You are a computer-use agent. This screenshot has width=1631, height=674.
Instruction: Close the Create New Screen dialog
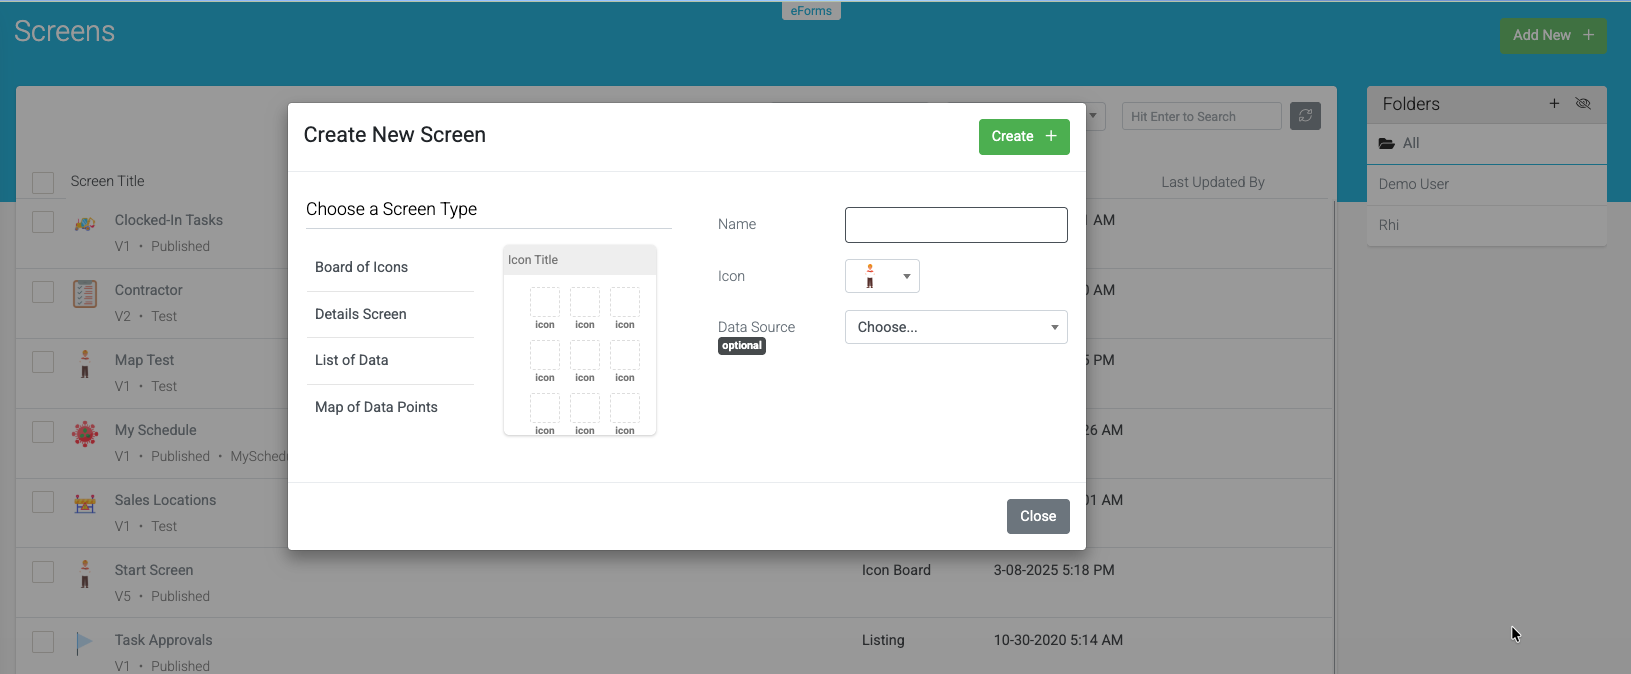(x=1038, y=516)
